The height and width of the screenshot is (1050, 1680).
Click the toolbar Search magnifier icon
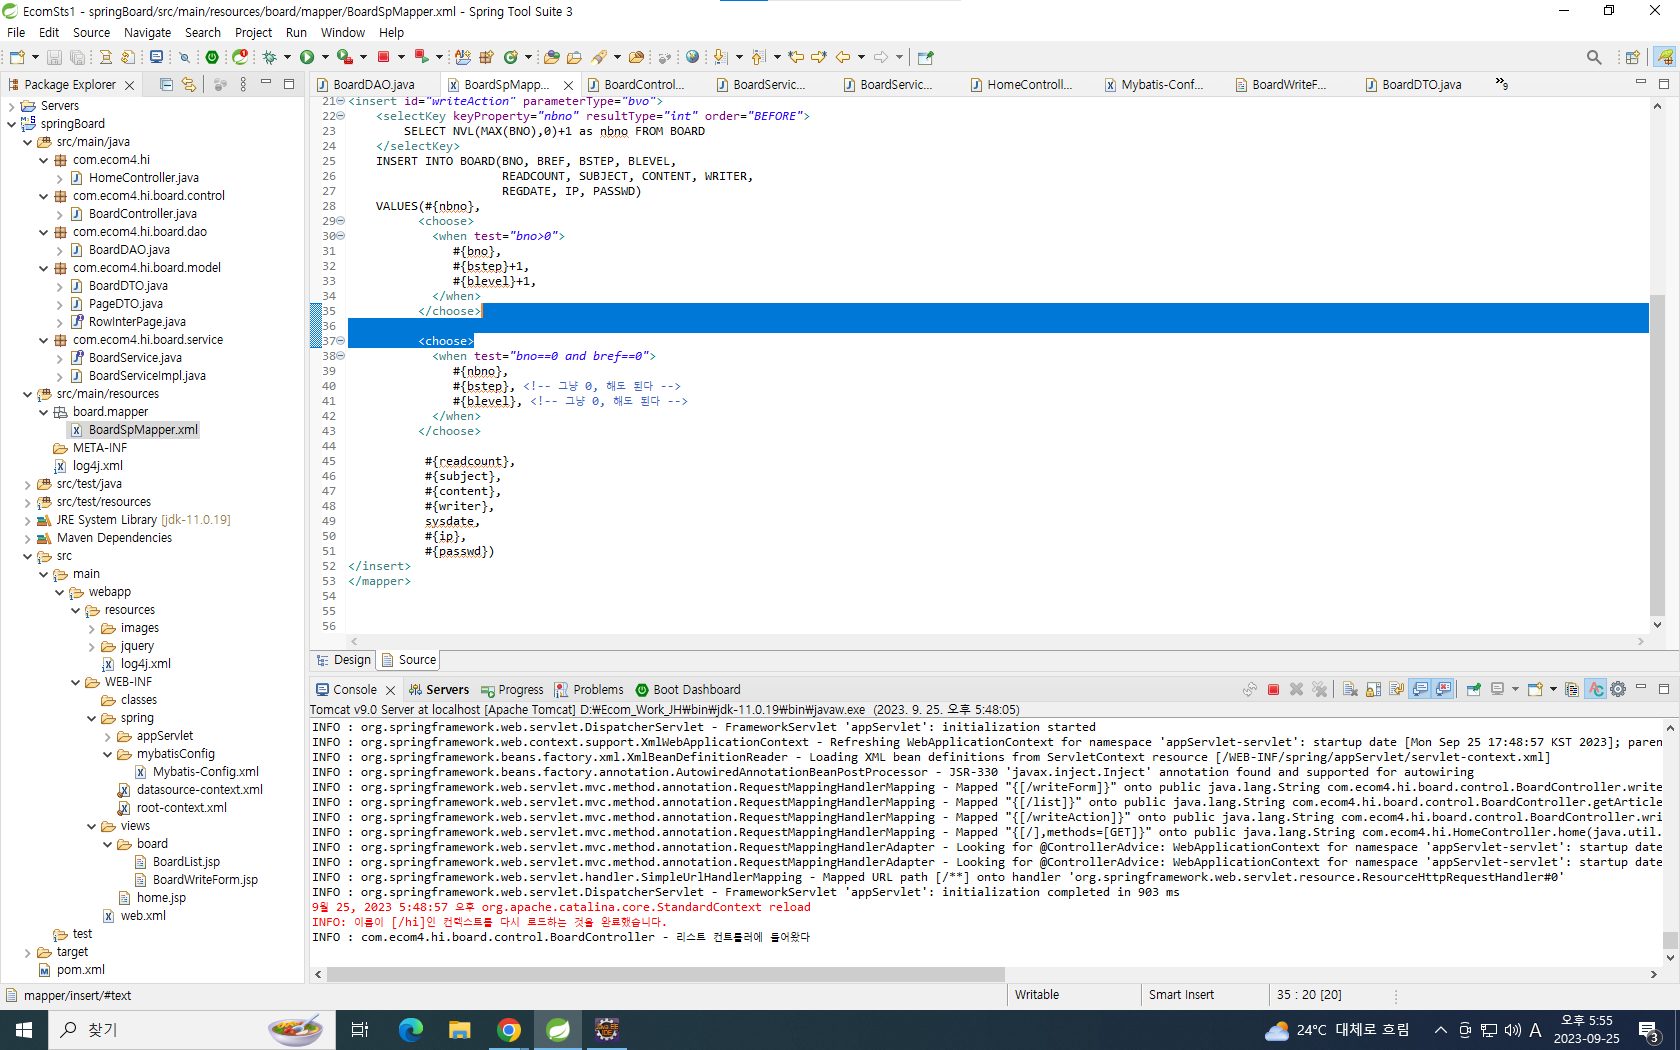click(x=1594, y=57)
